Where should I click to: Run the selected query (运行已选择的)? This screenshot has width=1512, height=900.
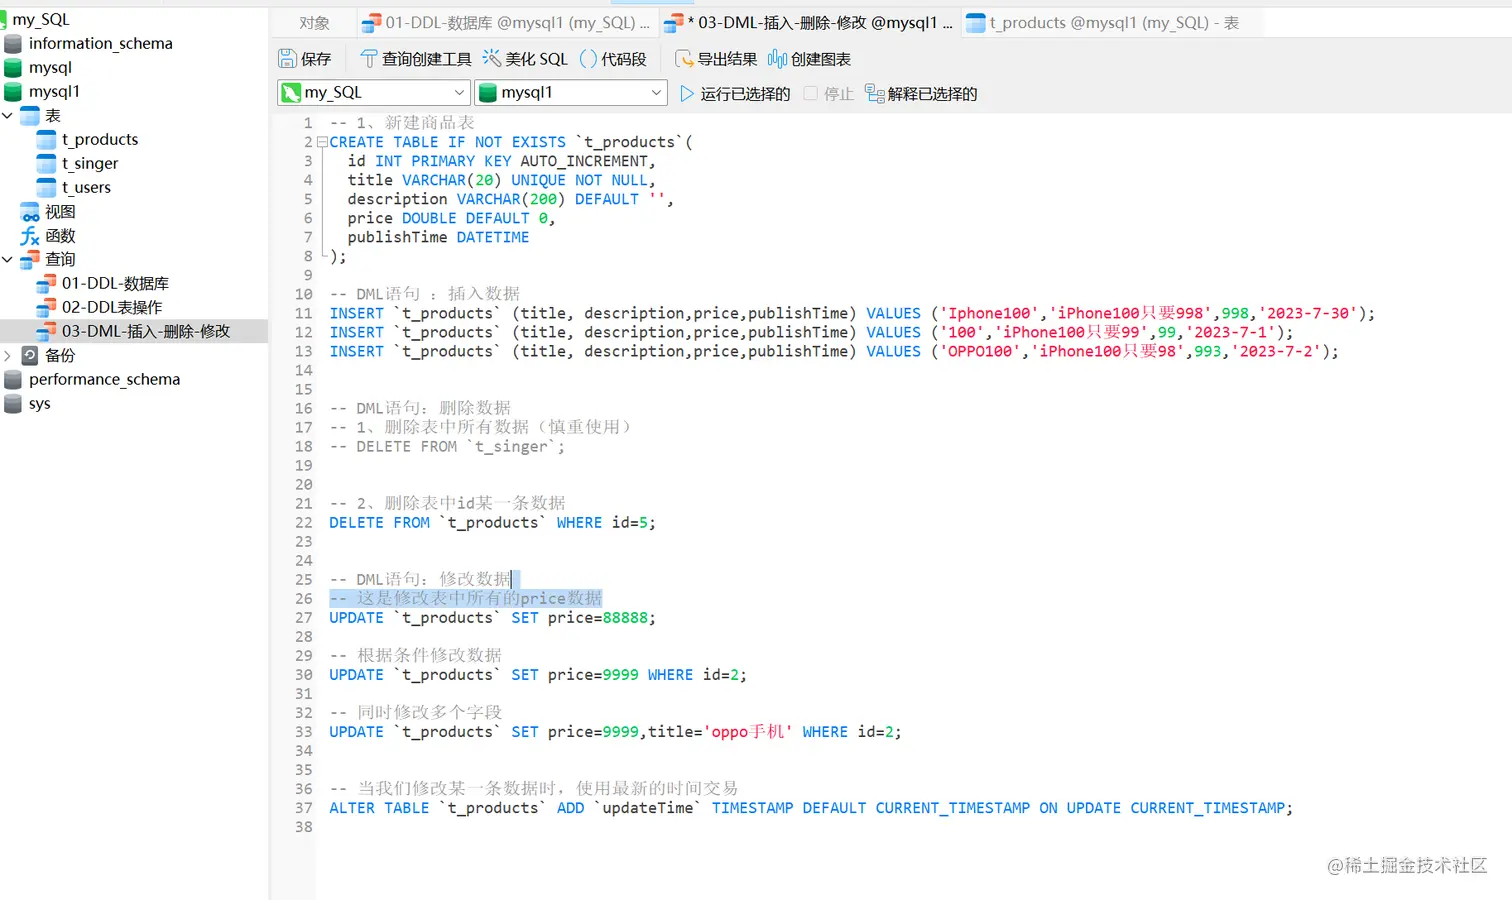[x=735, y=93]
